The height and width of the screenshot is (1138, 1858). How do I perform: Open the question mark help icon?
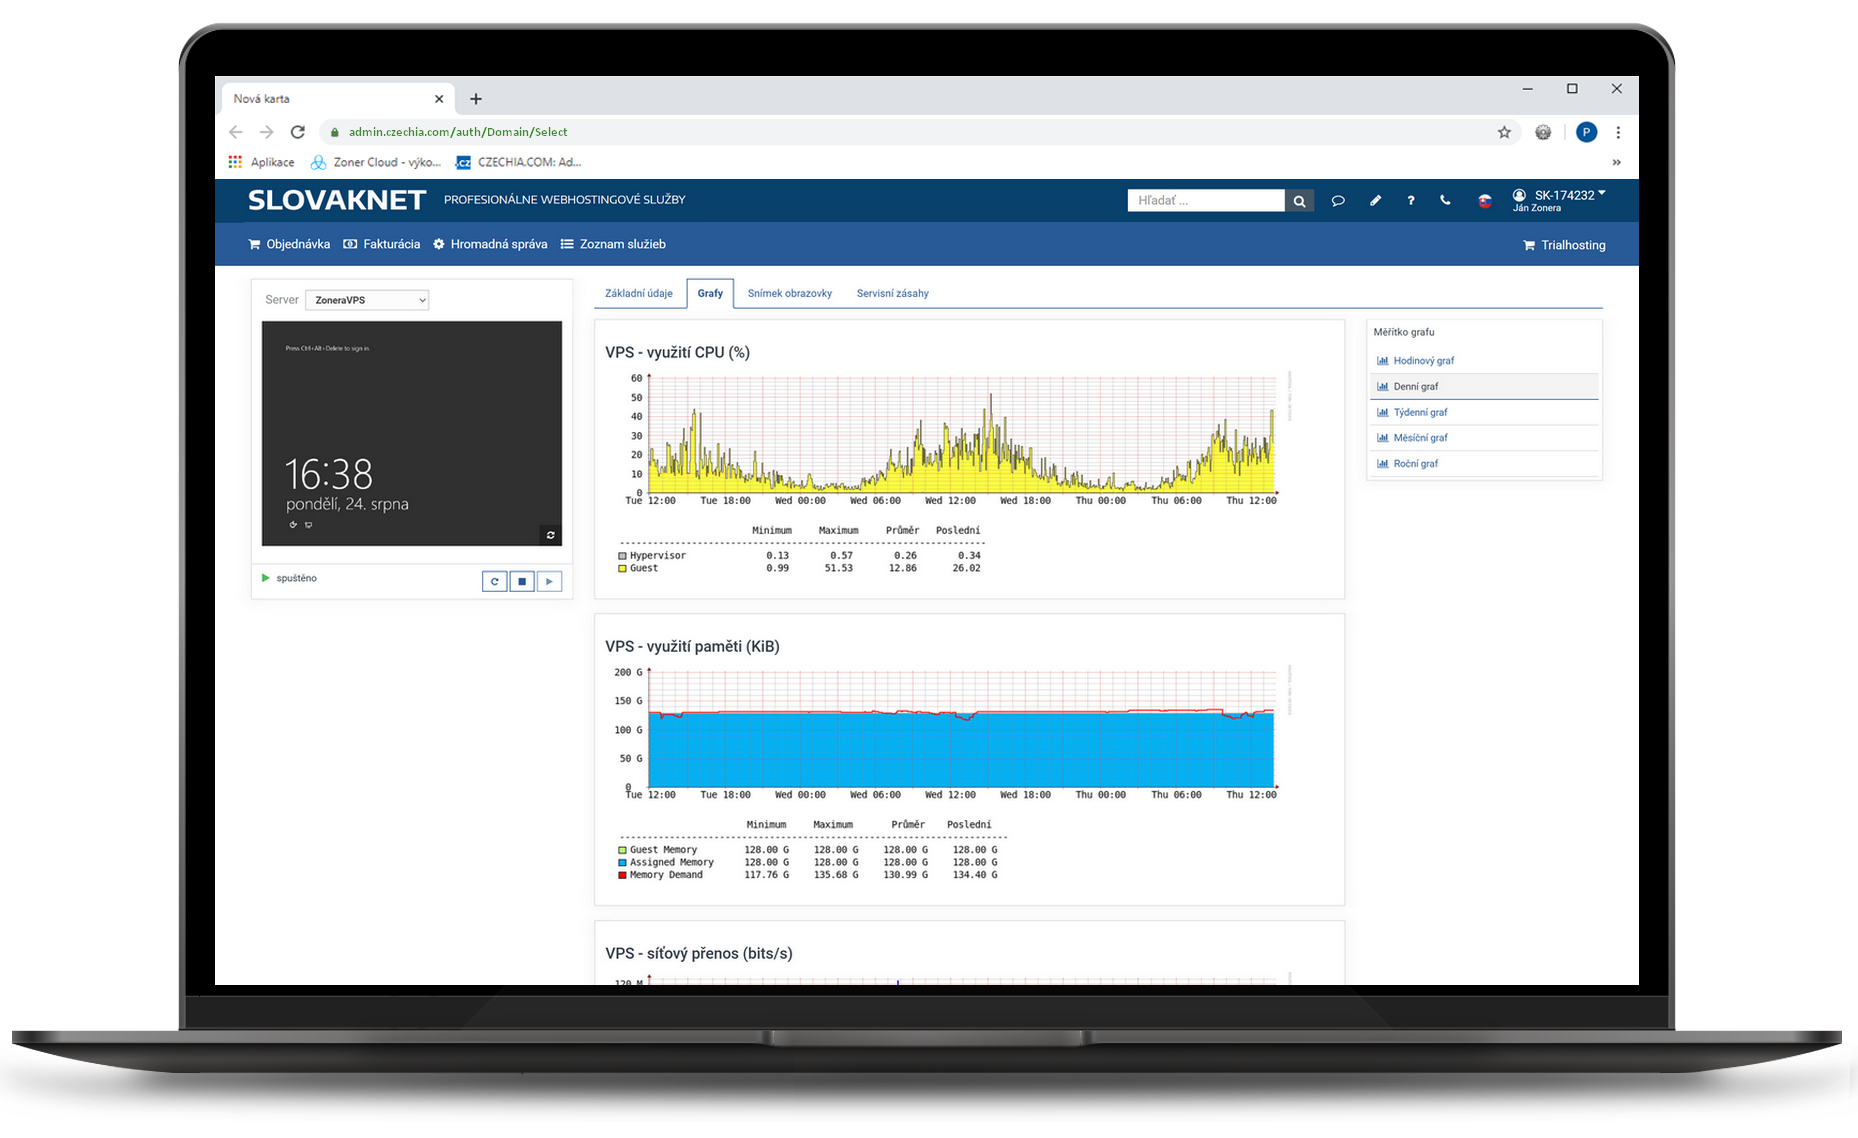tap(1411, 201)
